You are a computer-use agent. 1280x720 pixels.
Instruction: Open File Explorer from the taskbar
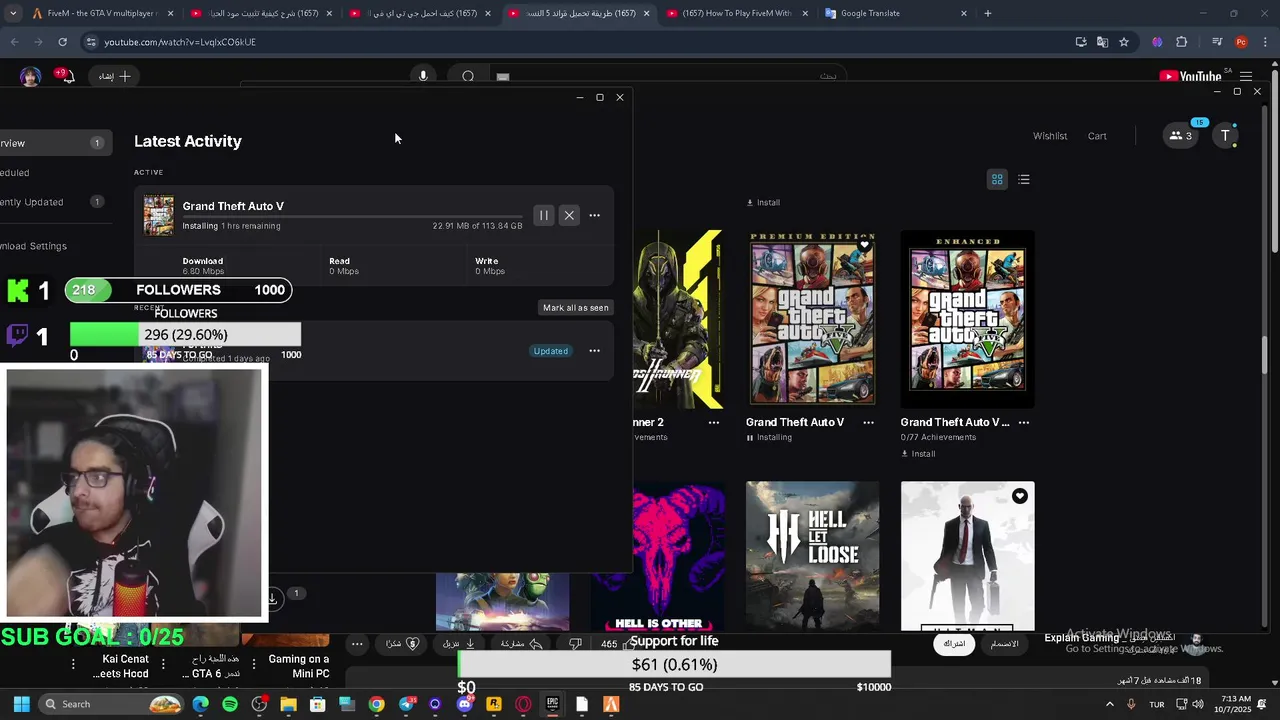[288, 704]
